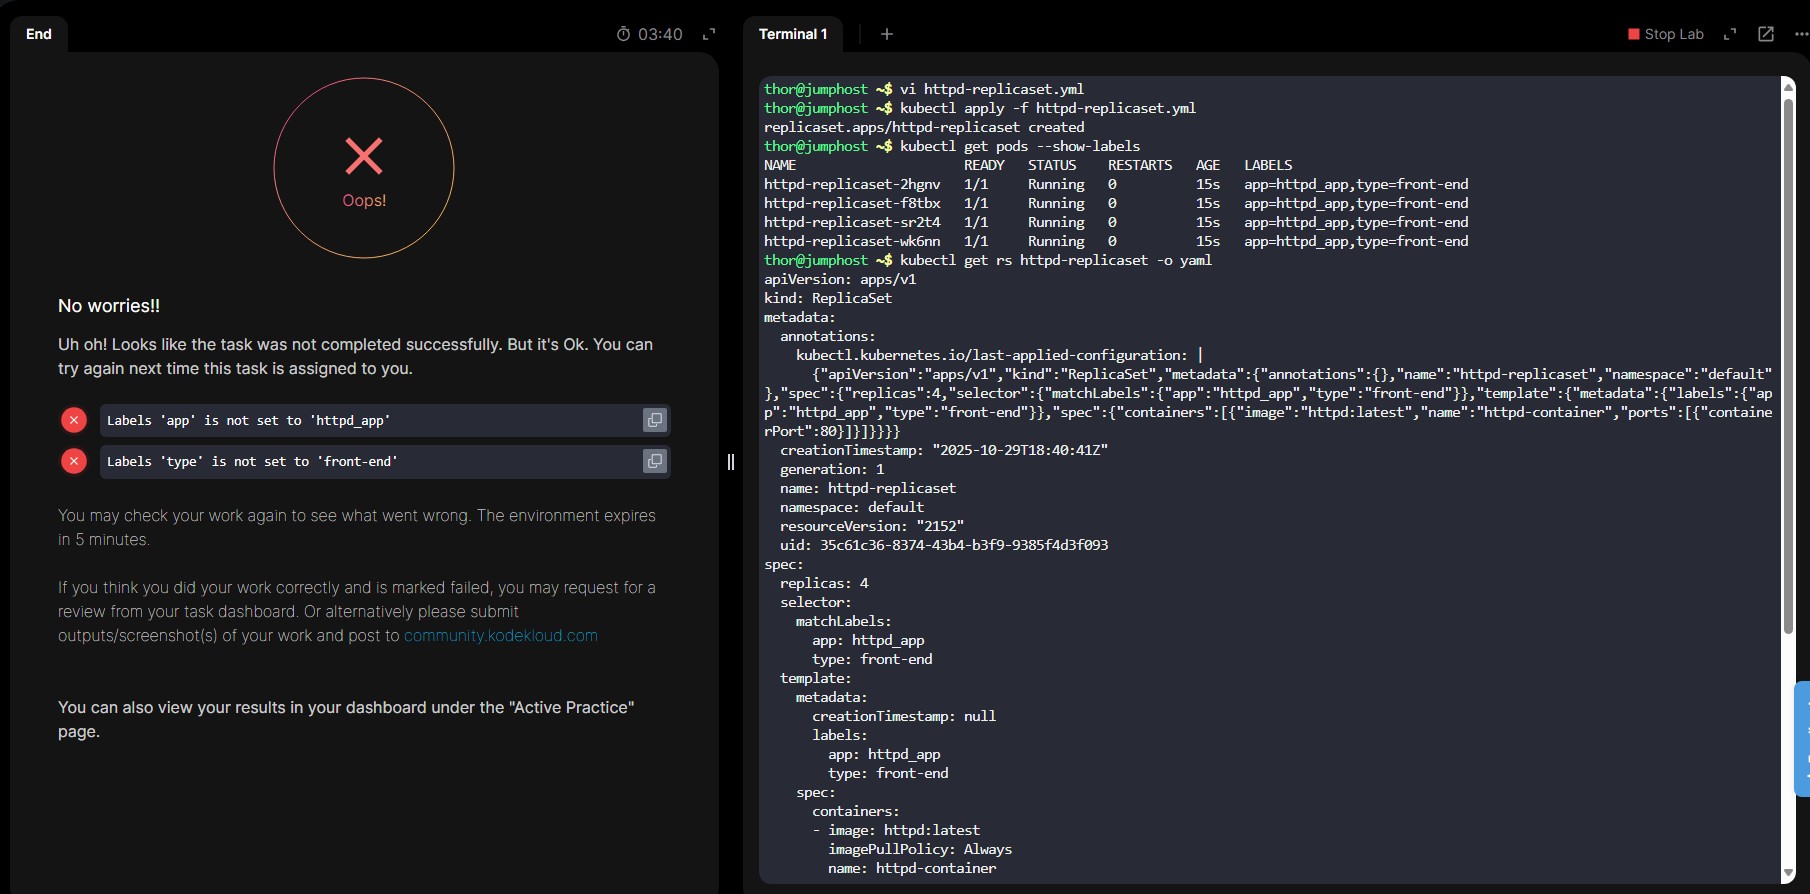Image resolution: width=1810 pixels, height=894 pixels.
Task: Click red X beside 'type' label error
Action: (74, 461)
